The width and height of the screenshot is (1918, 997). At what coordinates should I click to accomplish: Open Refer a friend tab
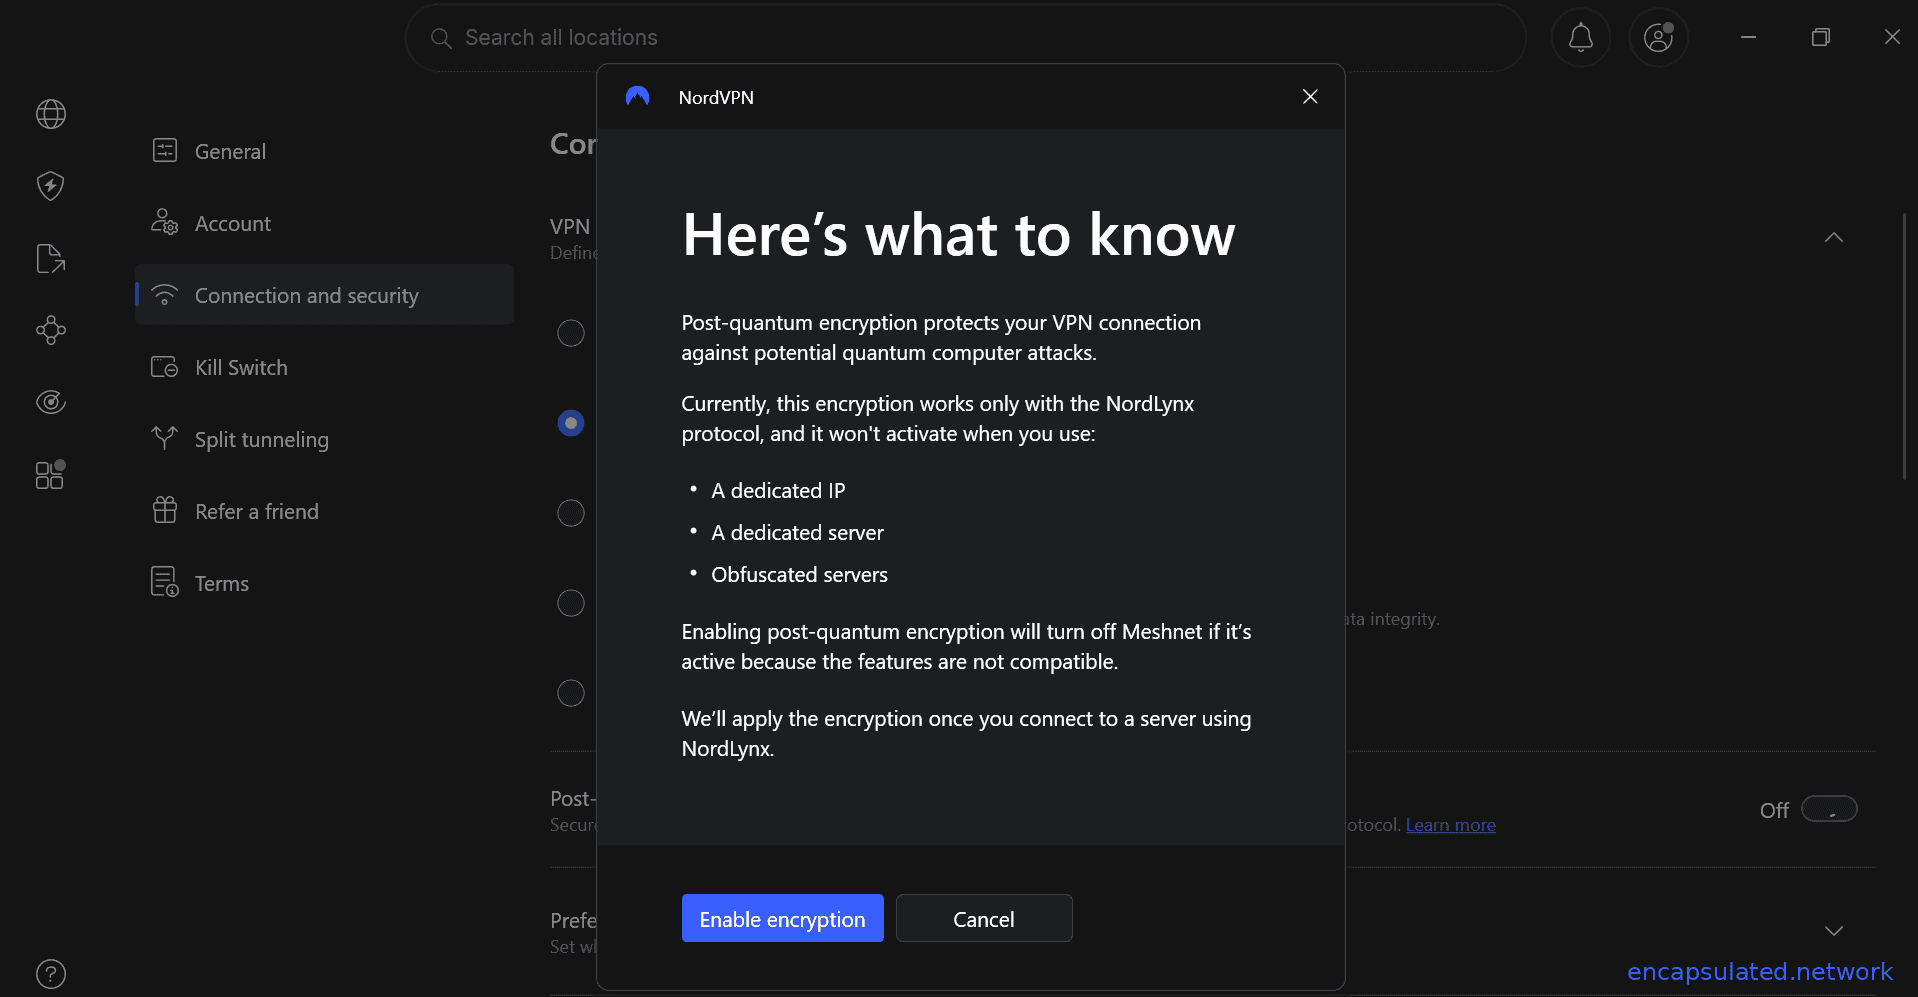pyautogui.click(x=324, y=511)
